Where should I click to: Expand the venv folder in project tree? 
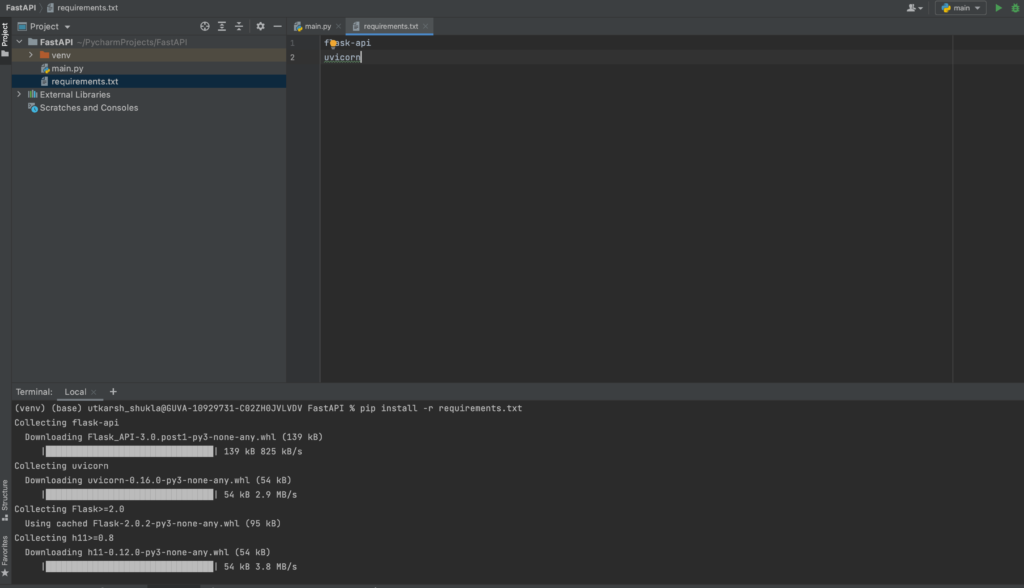[31, 55]
